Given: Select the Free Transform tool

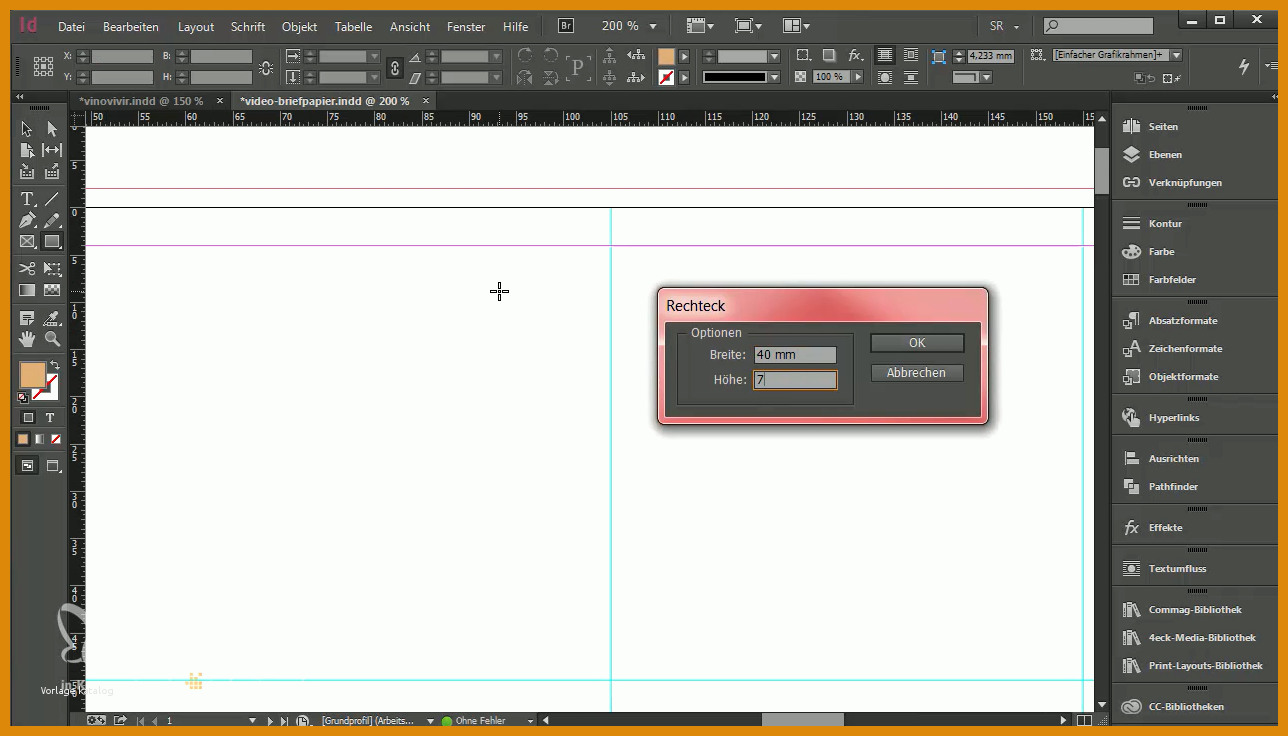Looking at the screenshot, I should (x=52, y=269).
